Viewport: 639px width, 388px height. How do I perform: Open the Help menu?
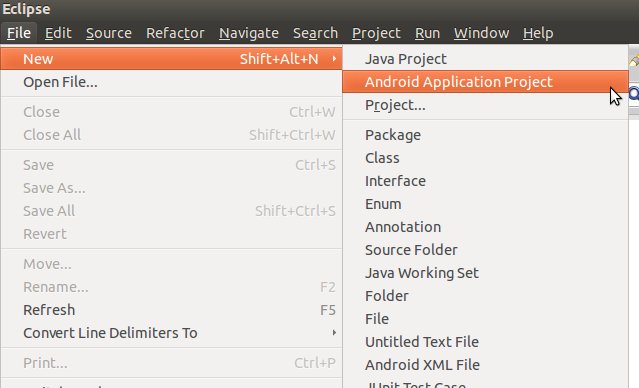[538, 33]
